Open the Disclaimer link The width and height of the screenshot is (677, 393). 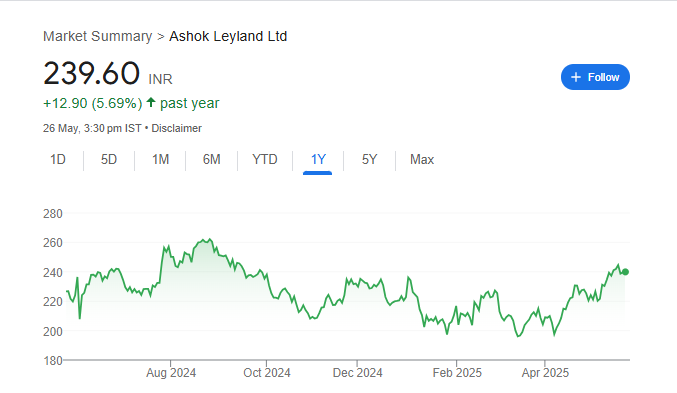176,128
